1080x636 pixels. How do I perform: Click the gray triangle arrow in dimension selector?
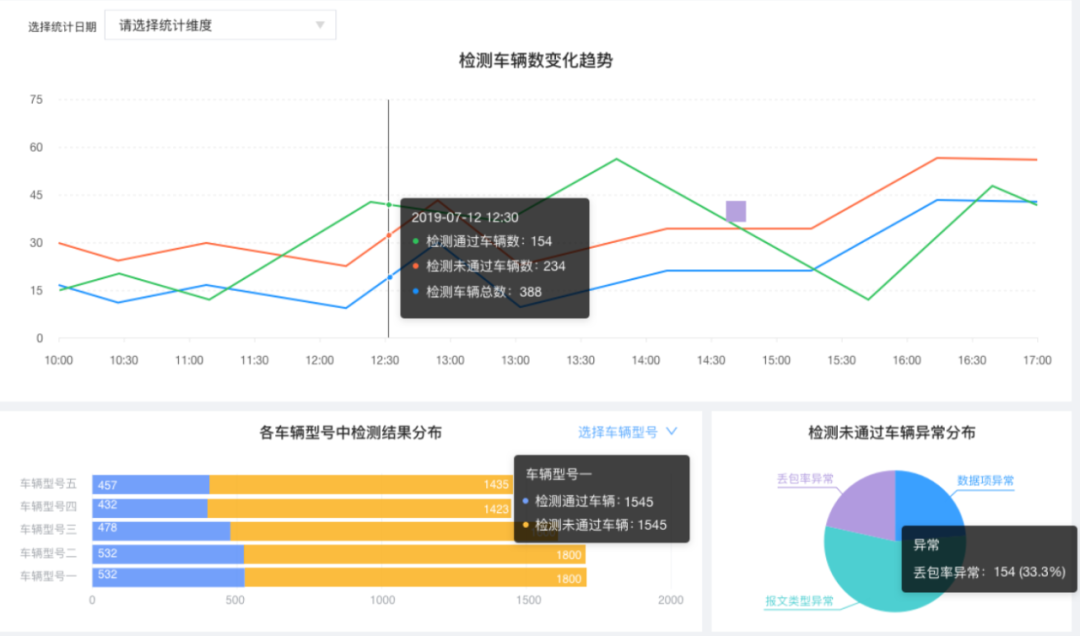click(x=320, y=25)
